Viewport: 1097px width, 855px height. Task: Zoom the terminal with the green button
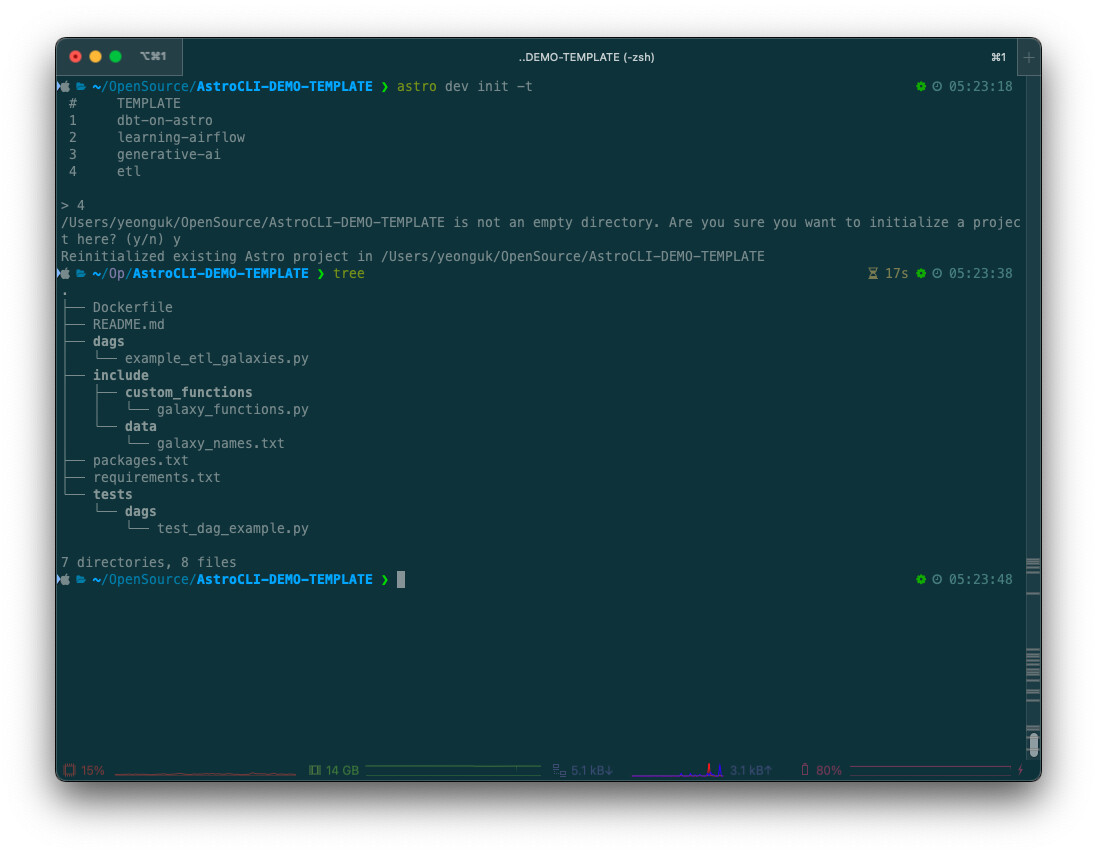tap(115, 57)
